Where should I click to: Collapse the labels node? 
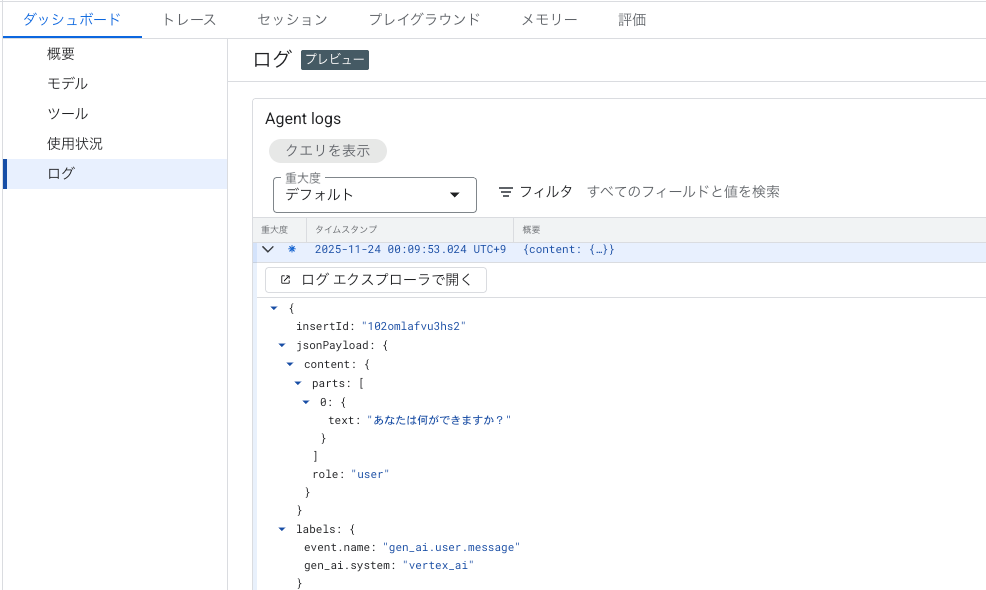click(282, 528)
